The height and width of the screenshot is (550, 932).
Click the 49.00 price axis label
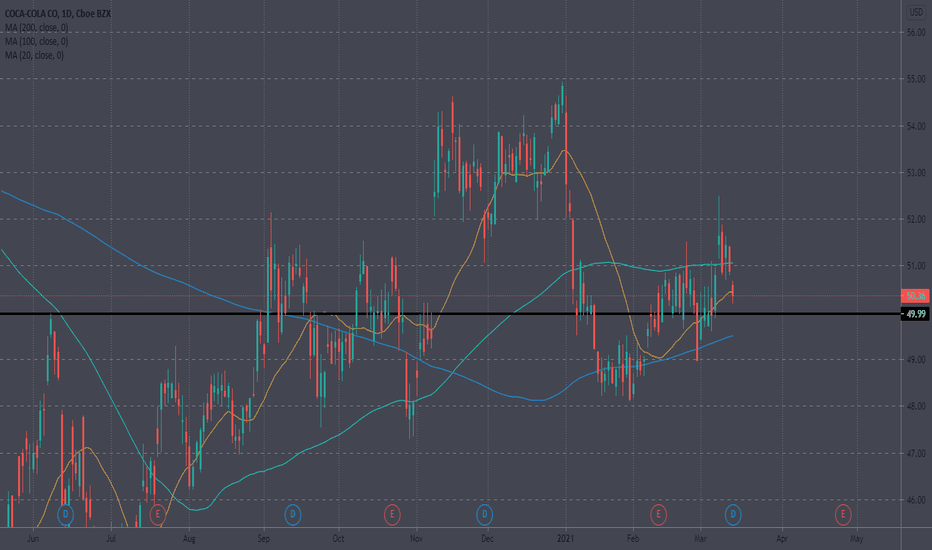click(916, 360)
